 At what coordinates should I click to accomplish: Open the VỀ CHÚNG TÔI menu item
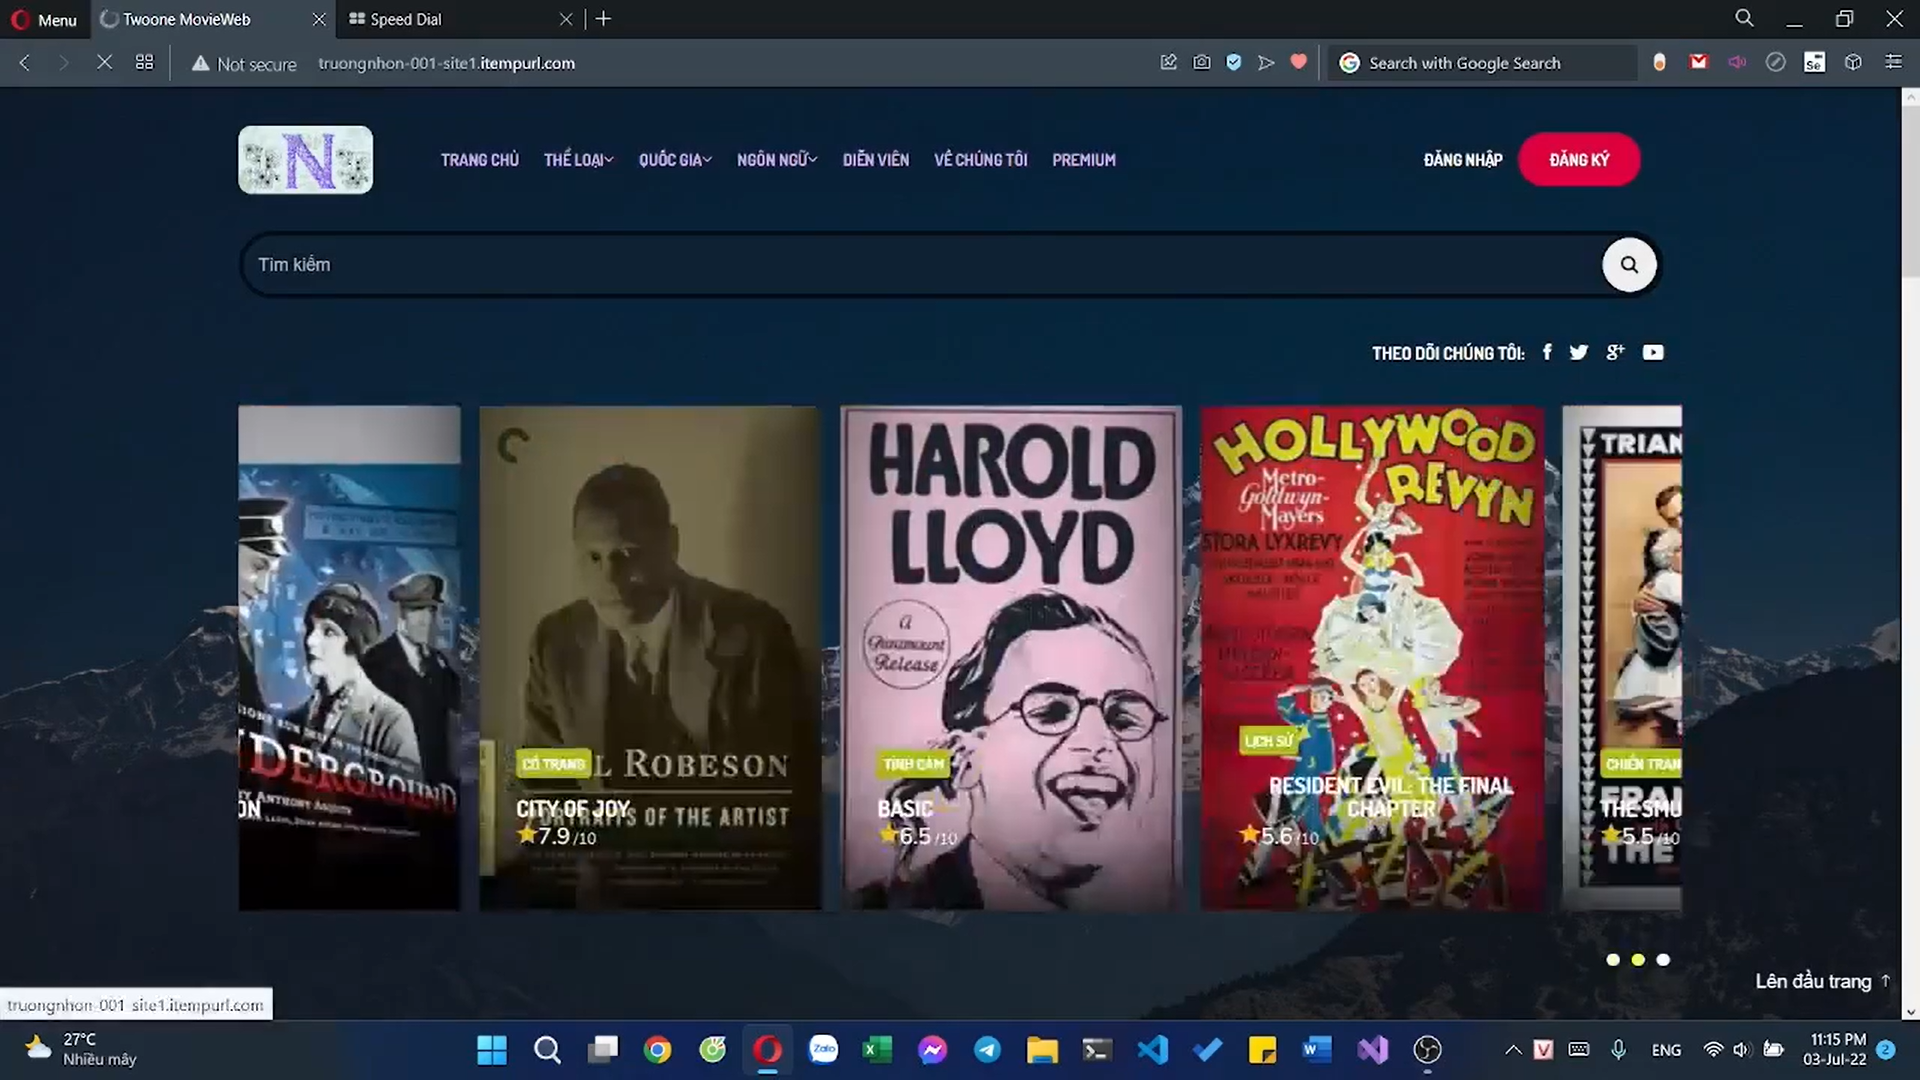[981, 160]
